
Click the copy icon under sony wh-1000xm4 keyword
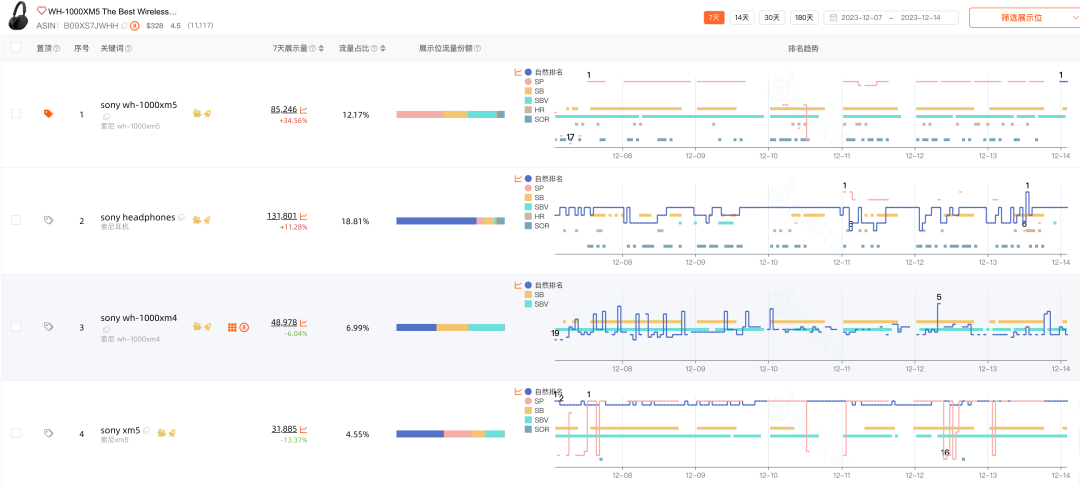point(107,330)
